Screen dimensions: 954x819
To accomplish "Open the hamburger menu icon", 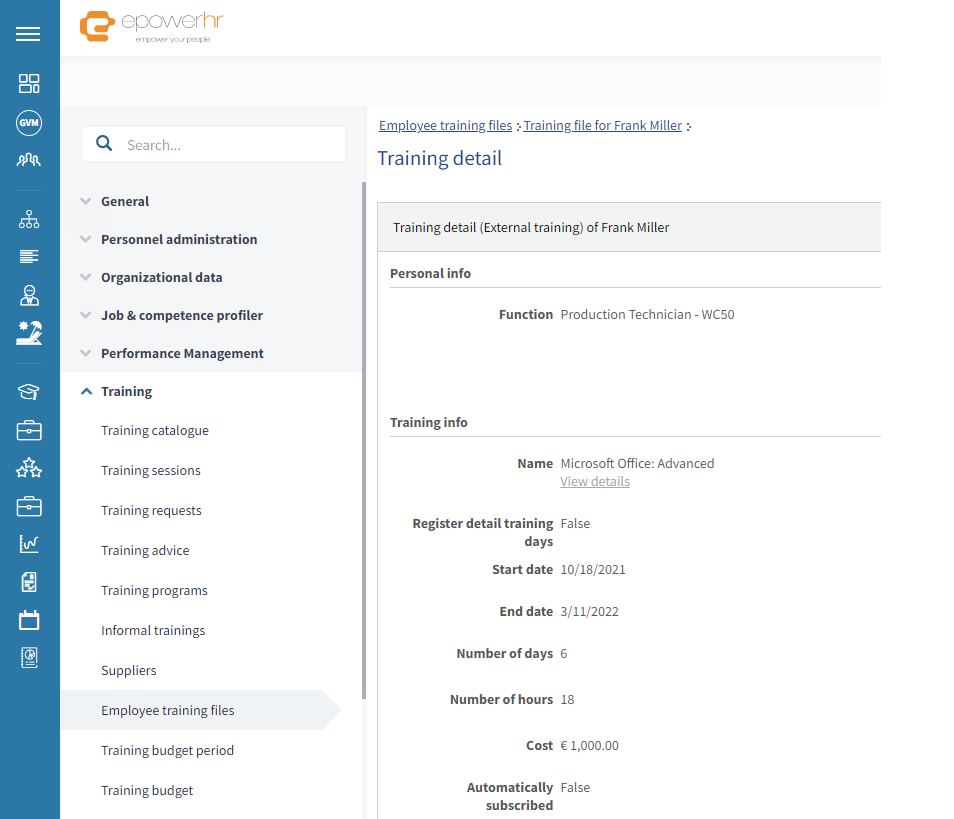I will pyautogui.click(x=28, y=34).
